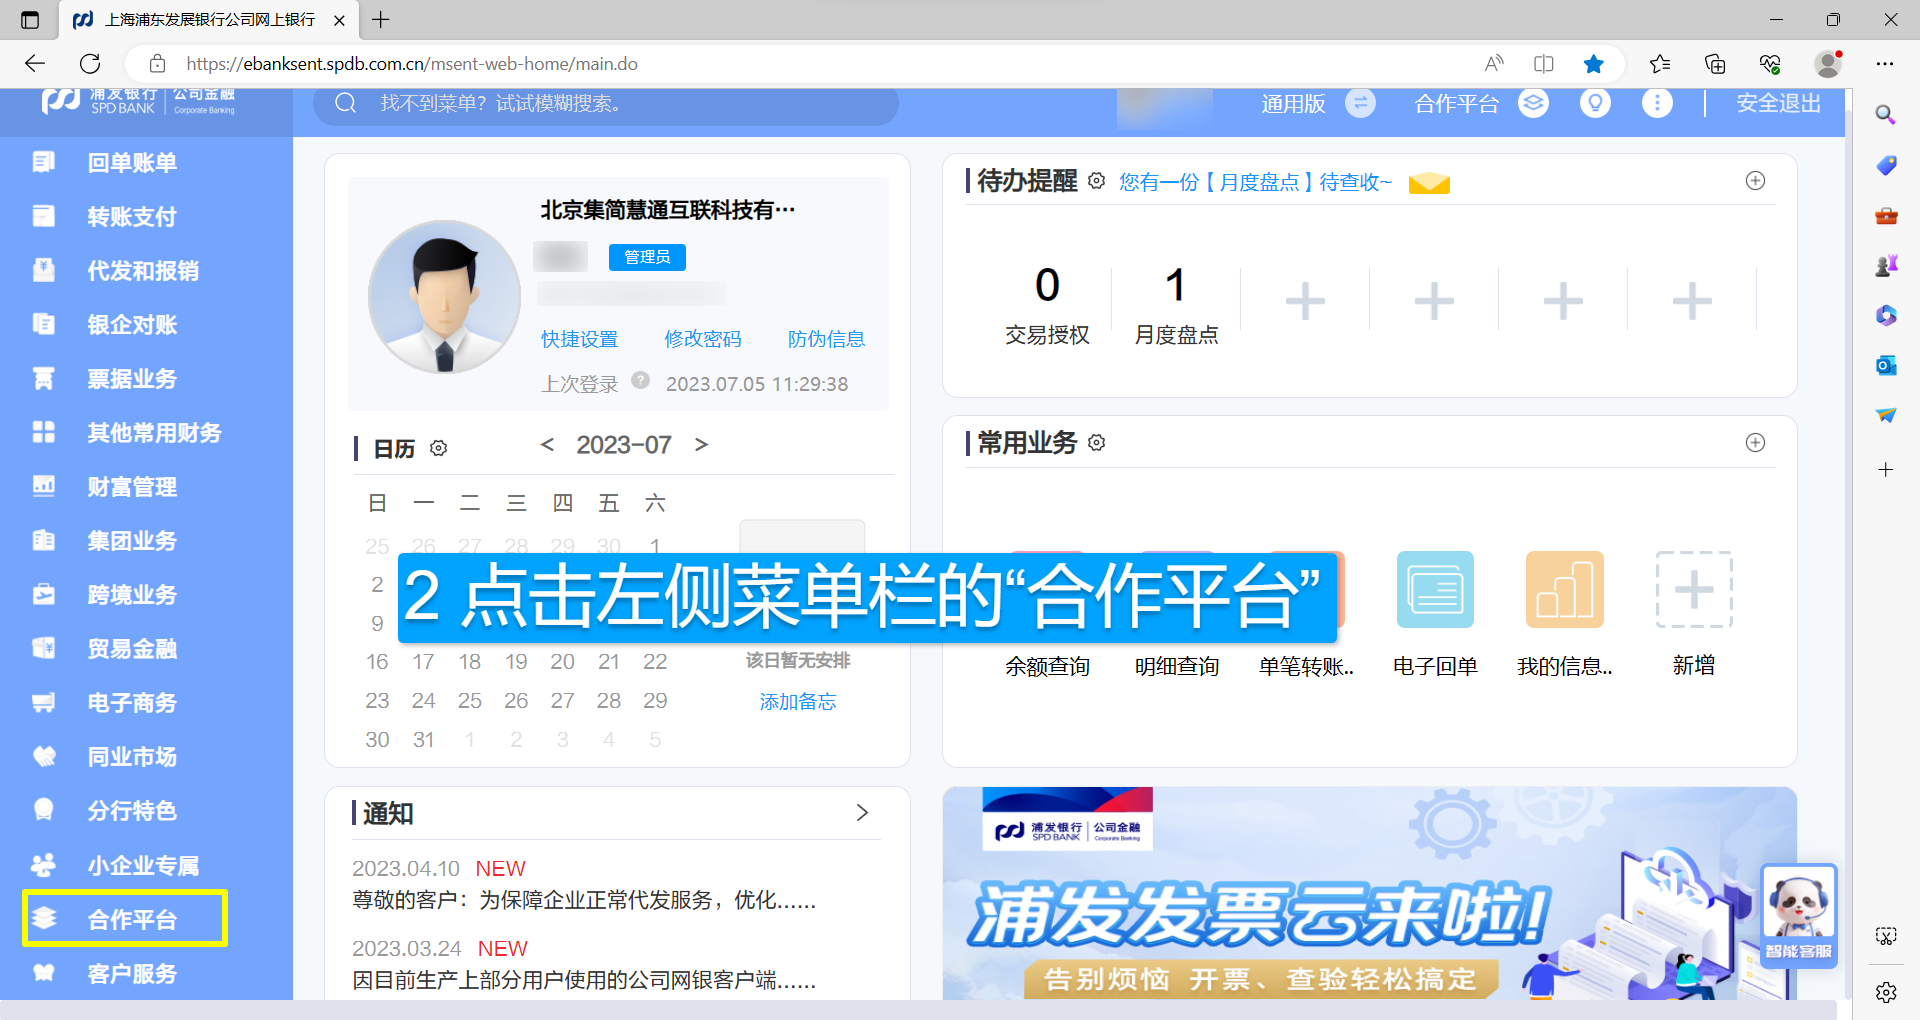Click the yellow envelope icon
1920x1020 pixels.
(1429, 183)
